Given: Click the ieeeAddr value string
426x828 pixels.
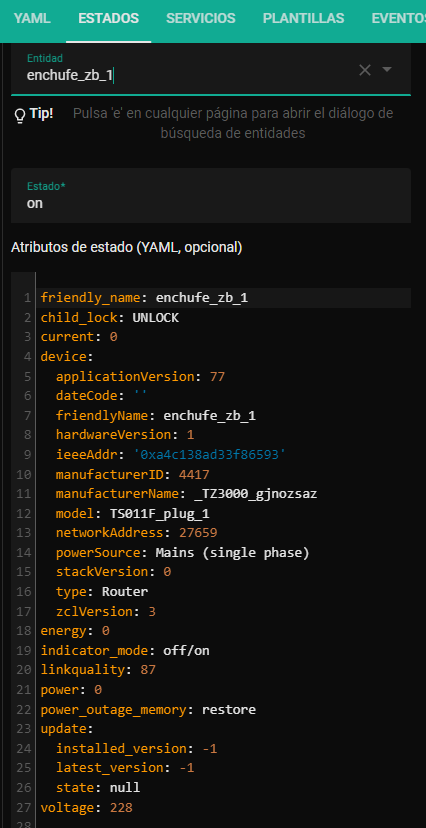Looking at the screenshot, I should point(210,455).
